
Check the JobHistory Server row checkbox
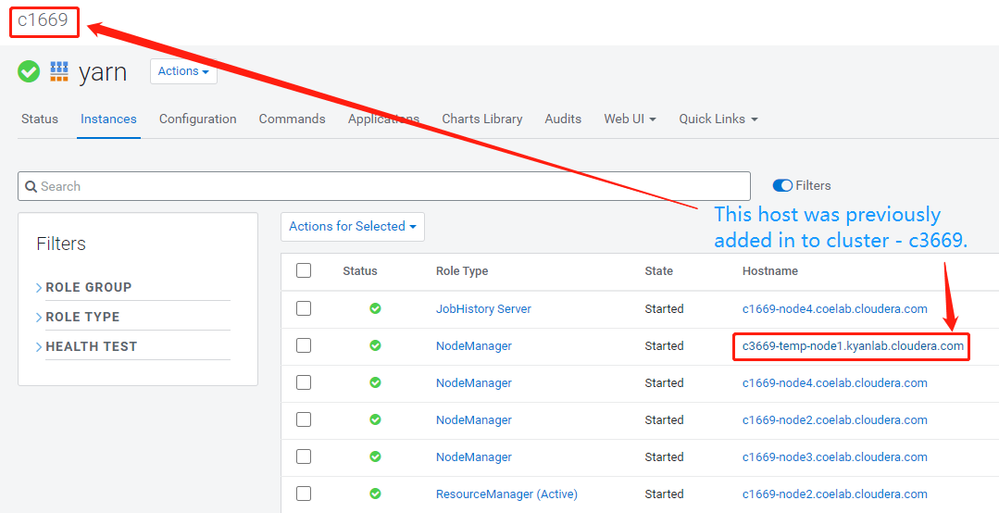pos(304,308)
